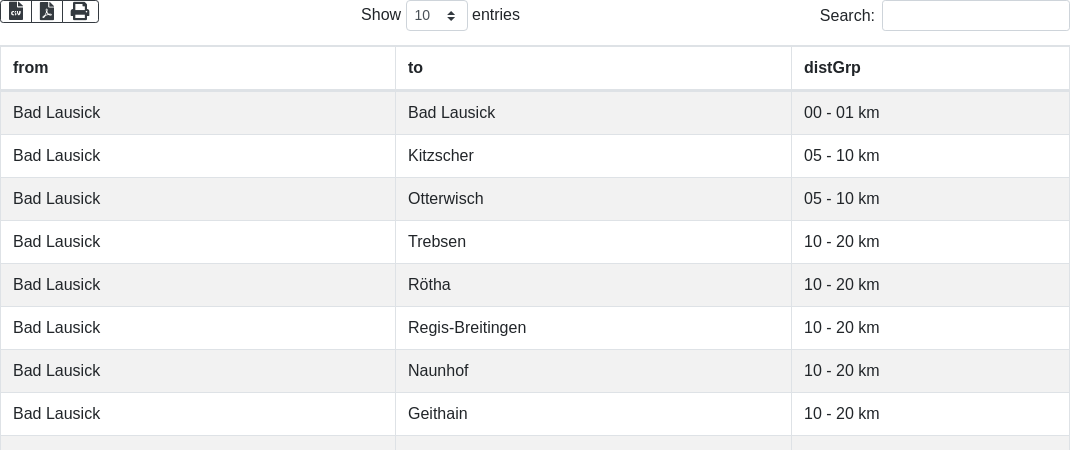The width and height of the screenshot is (1070, 450).
Task: Select the Kitzscher destination cell
Action: 594,156
